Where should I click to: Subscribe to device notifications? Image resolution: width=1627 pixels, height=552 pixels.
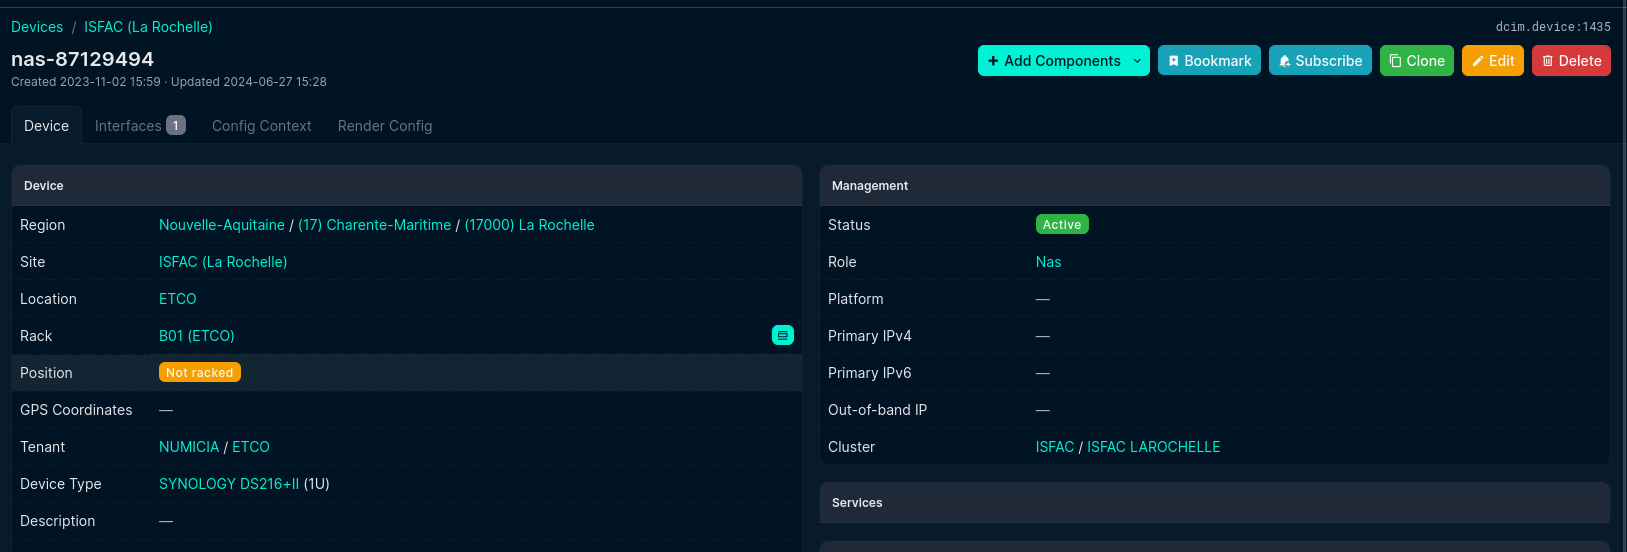pos(1319,61)
